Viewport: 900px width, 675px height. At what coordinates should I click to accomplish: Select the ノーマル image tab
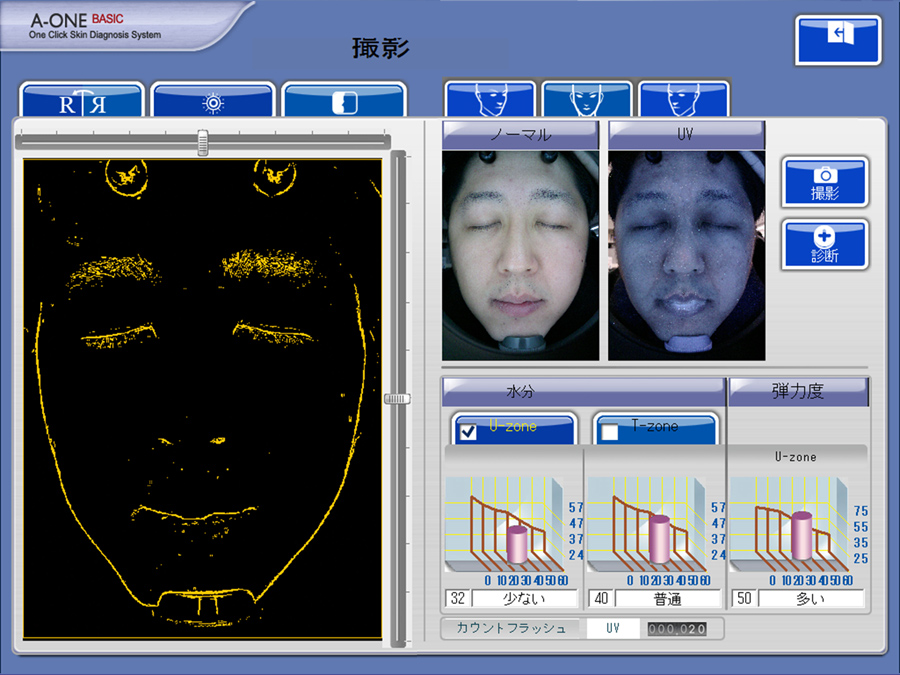[x=523, y=134]
